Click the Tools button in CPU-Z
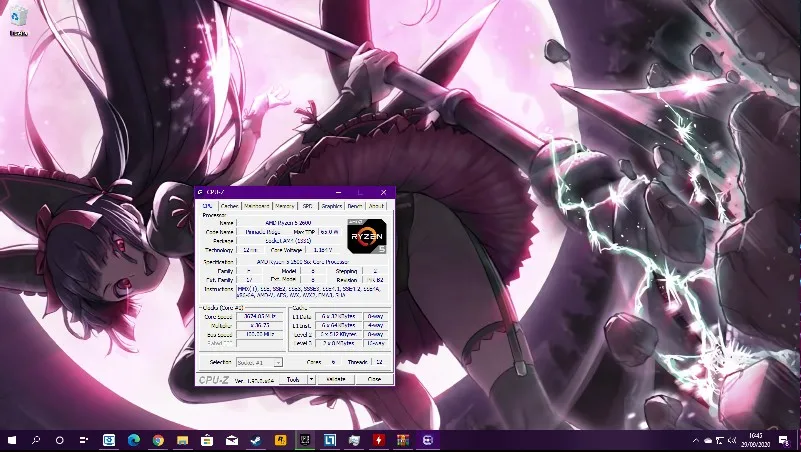 [x=293, y=379]
